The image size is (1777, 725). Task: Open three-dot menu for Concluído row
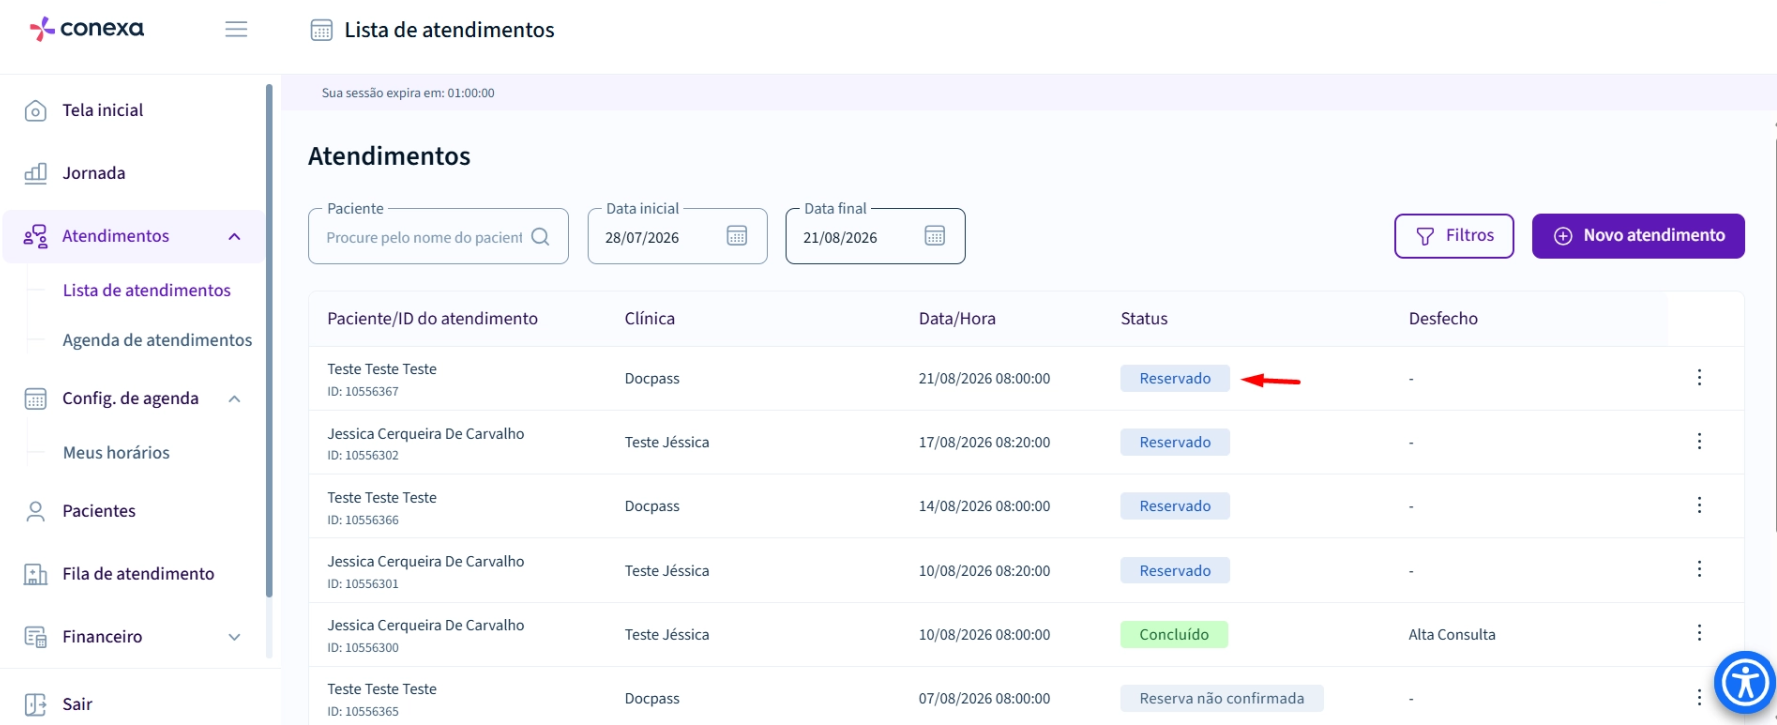(1699, 633)
